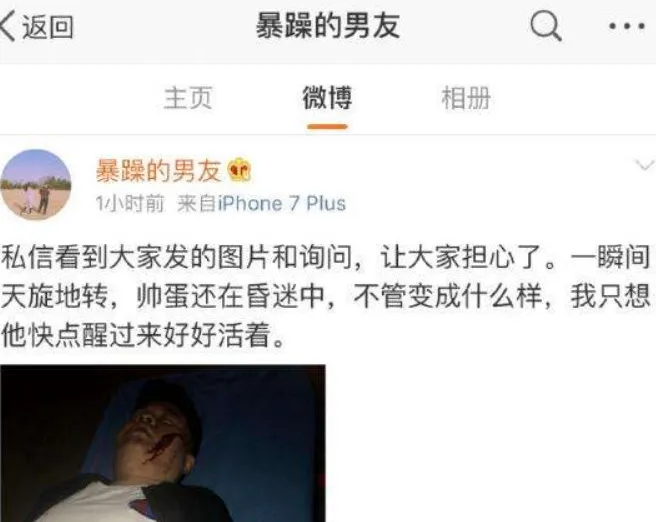Image resolution: width=656 pixels, height=522 pixels.
Task: Expand the post options chevron arrow
Action: point(644,165)
